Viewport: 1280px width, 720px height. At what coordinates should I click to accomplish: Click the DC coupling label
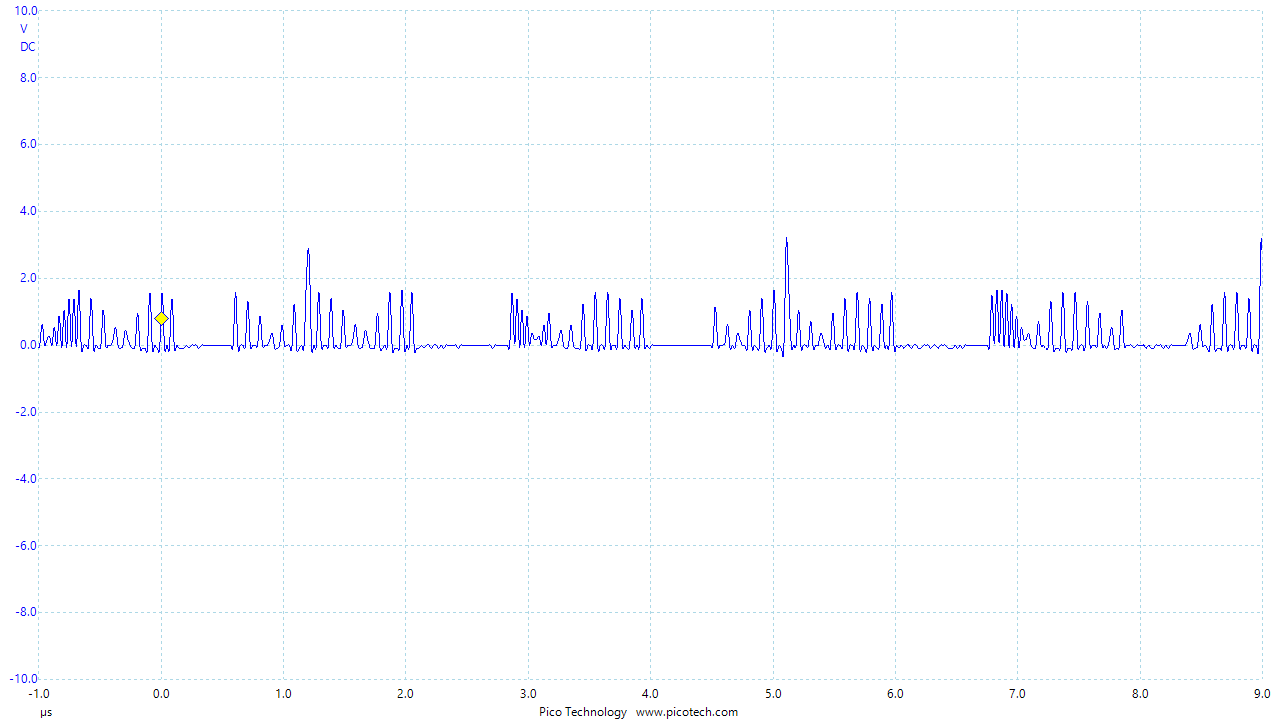coord(27,47)
